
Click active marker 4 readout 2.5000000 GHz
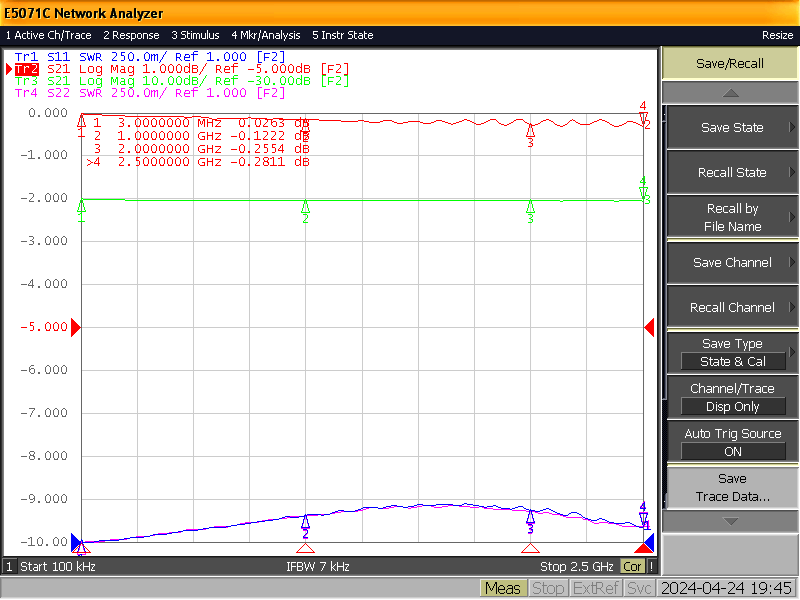[x=198, y=162]
